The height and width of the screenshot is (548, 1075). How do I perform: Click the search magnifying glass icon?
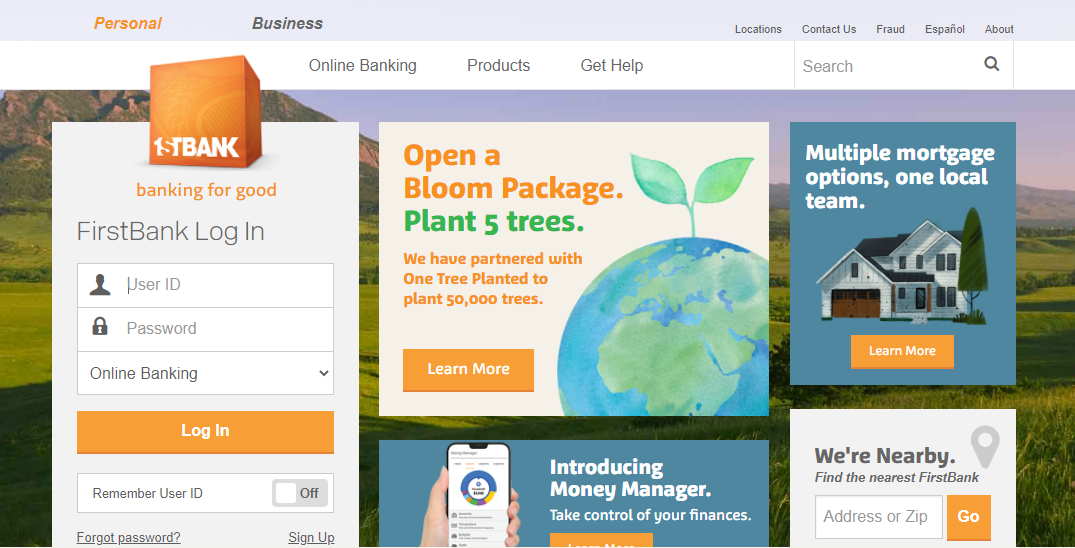pos(991,64)
